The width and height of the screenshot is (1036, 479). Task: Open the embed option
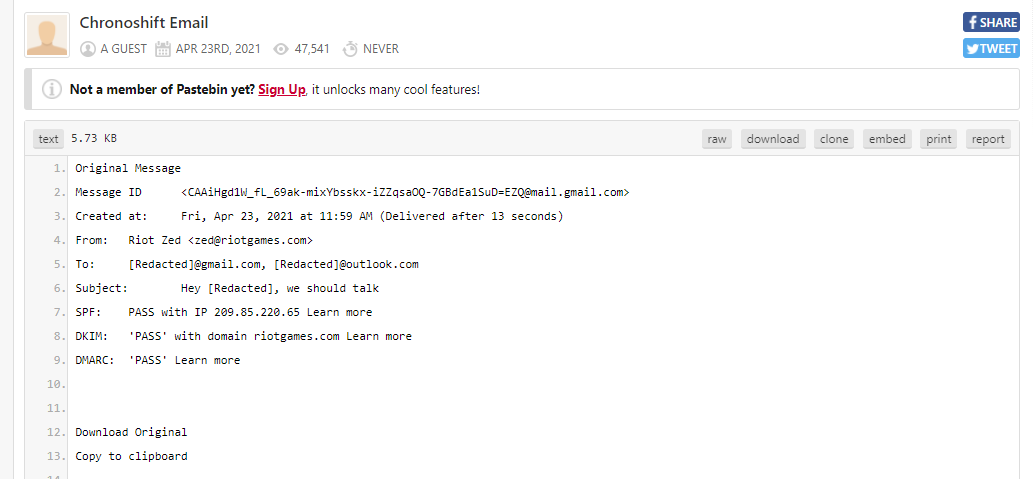click(x=887, y=139)
